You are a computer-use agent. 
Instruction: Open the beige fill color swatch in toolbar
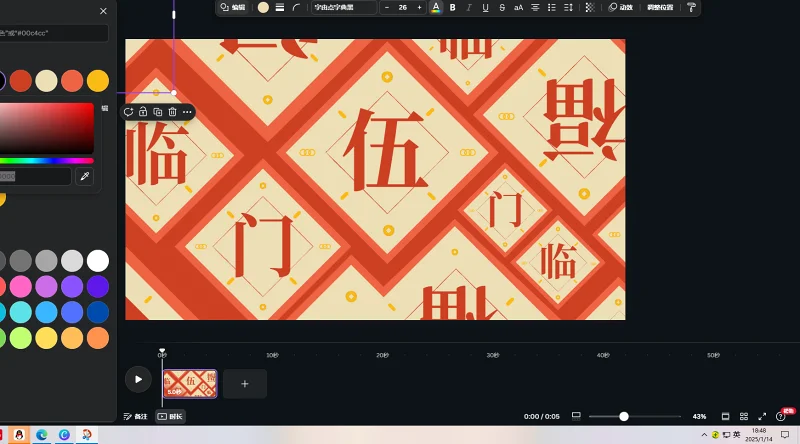(263, 7)
